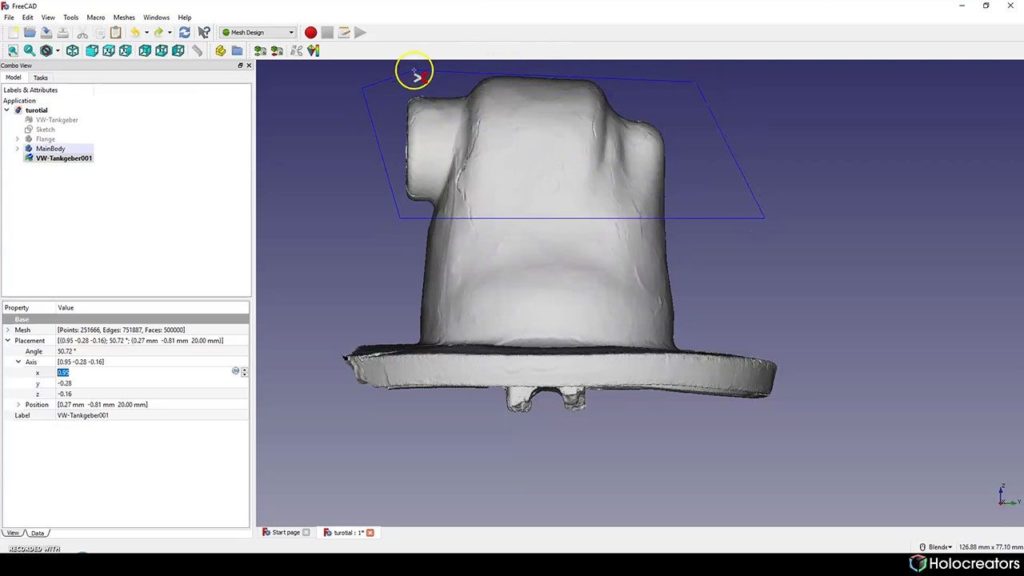Click the Open folder icon
The image size is (1024, 576).
click(x=30, y=33)
